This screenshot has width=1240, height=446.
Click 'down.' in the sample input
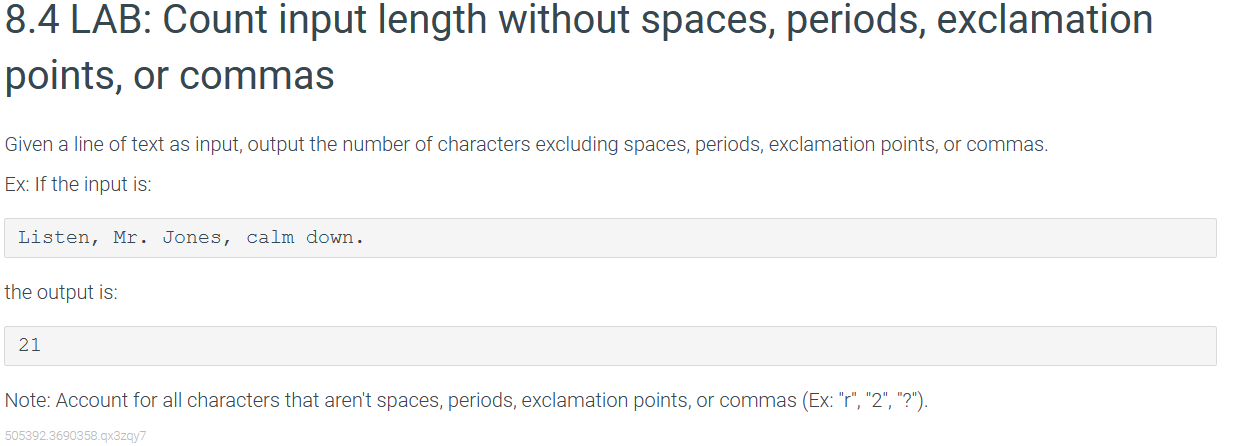pos(336,238)
